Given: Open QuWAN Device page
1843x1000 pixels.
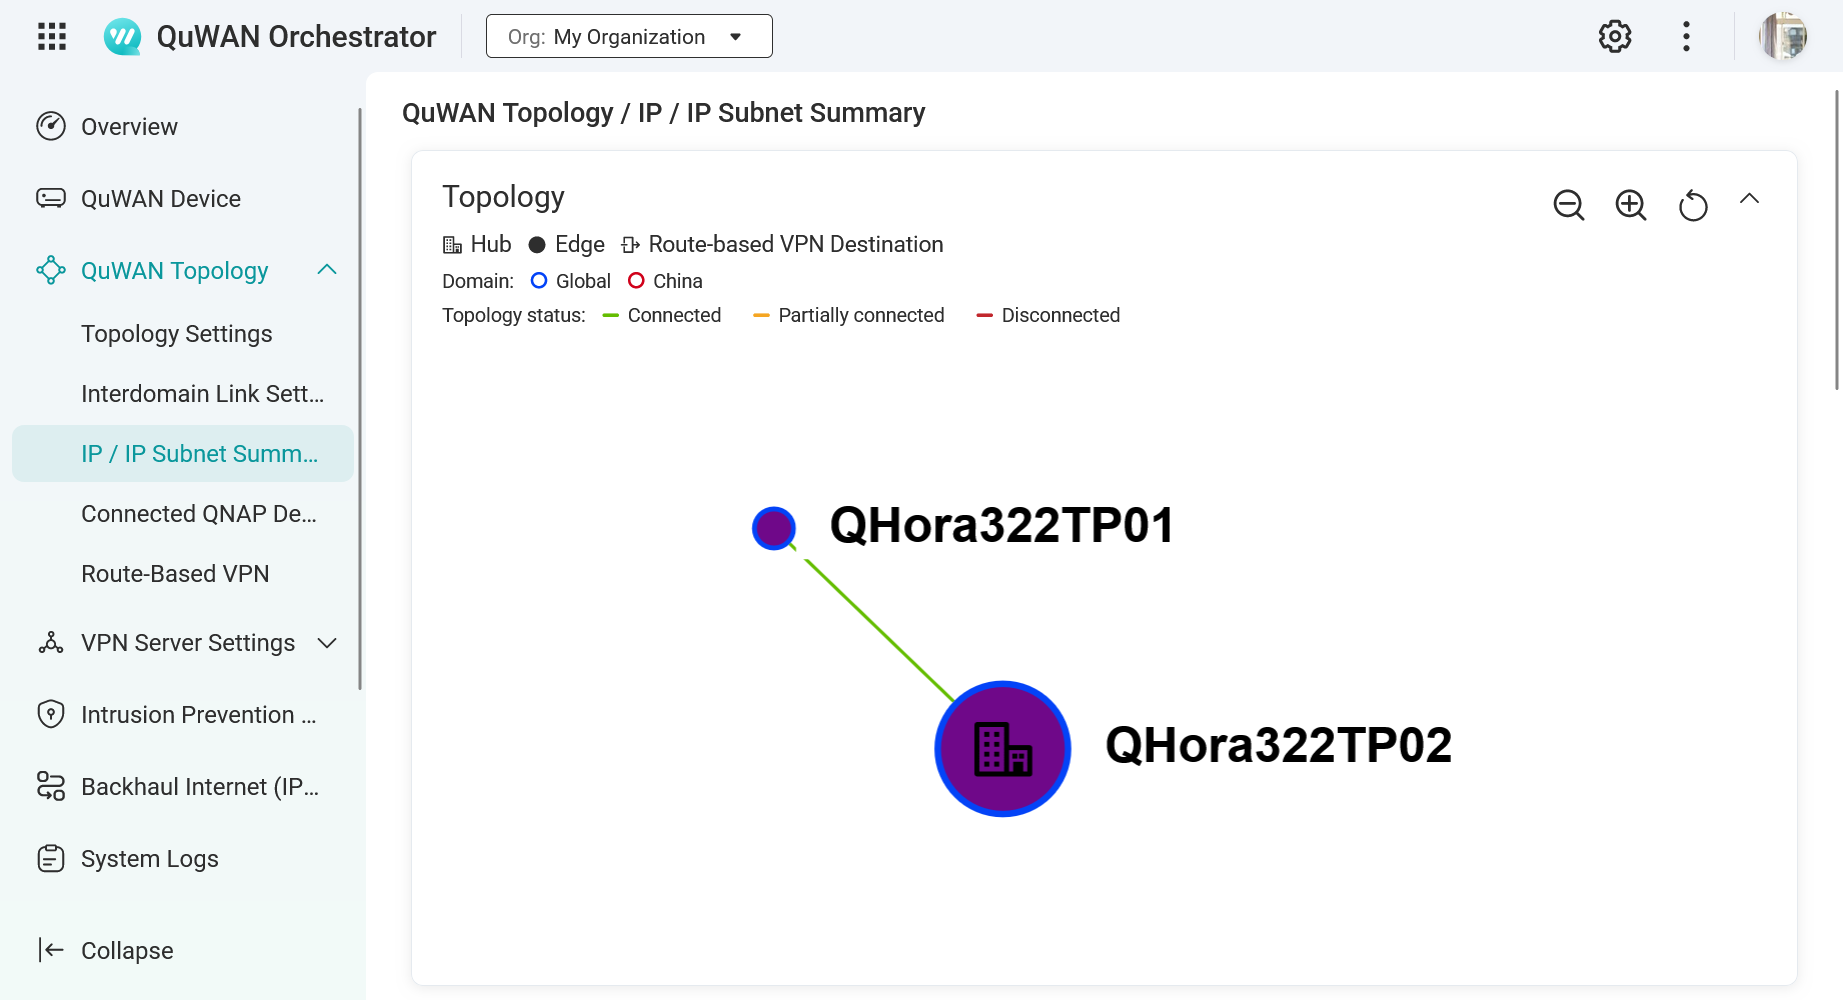Looking at the screenshot, I should [160, 199].
